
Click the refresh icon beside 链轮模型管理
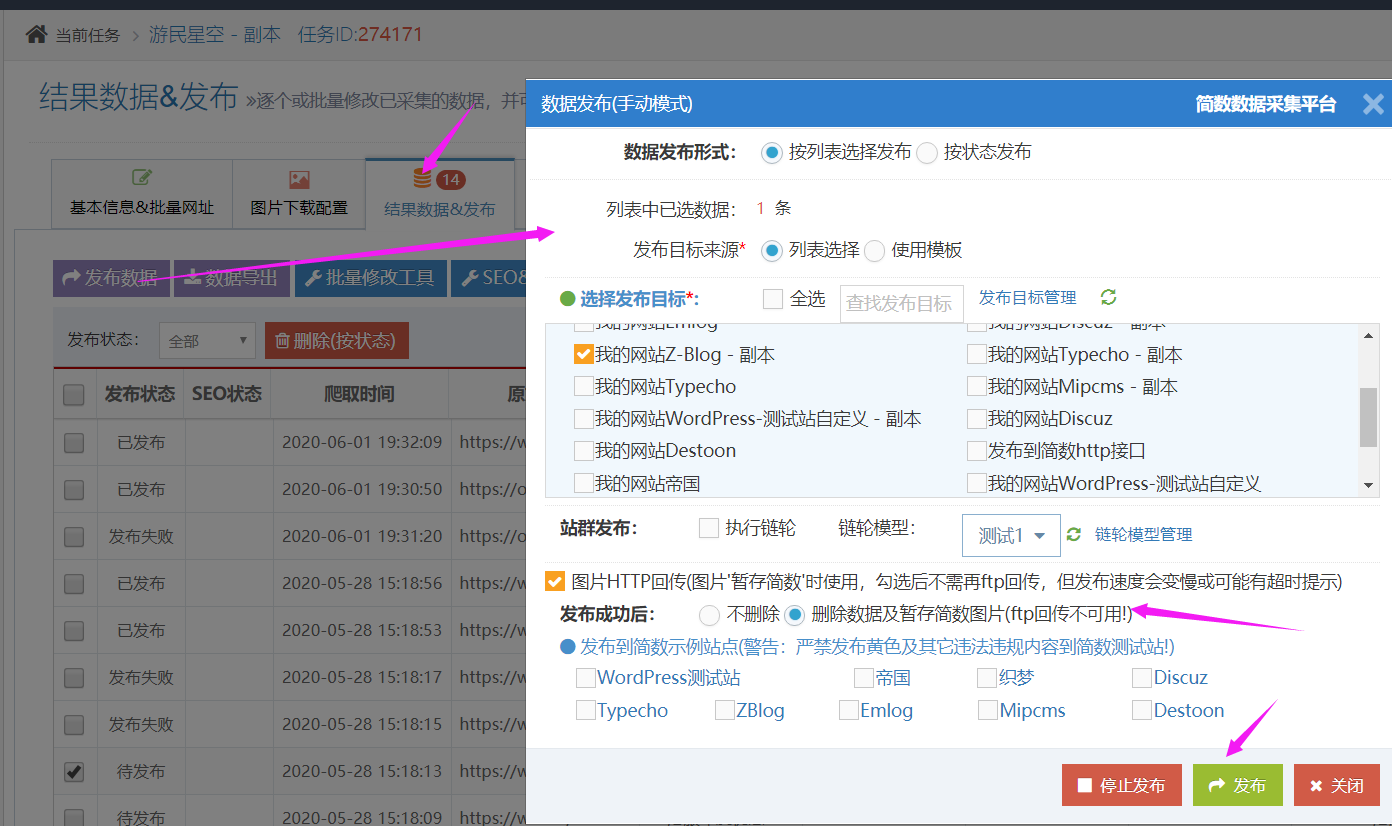pyautogui.click(x=1072, y=534)
